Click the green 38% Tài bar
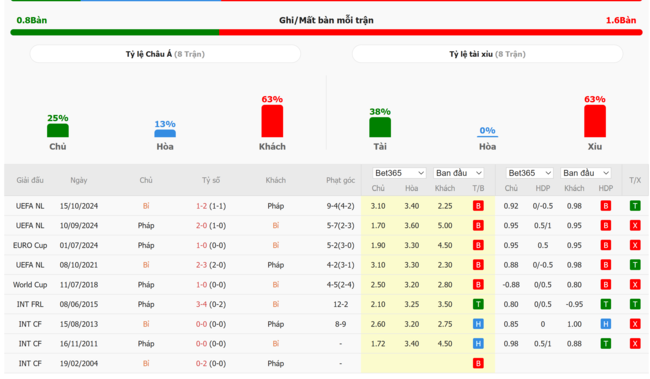Image resolution: width=650 pixels, height=379 pixels. coord(380,127)
